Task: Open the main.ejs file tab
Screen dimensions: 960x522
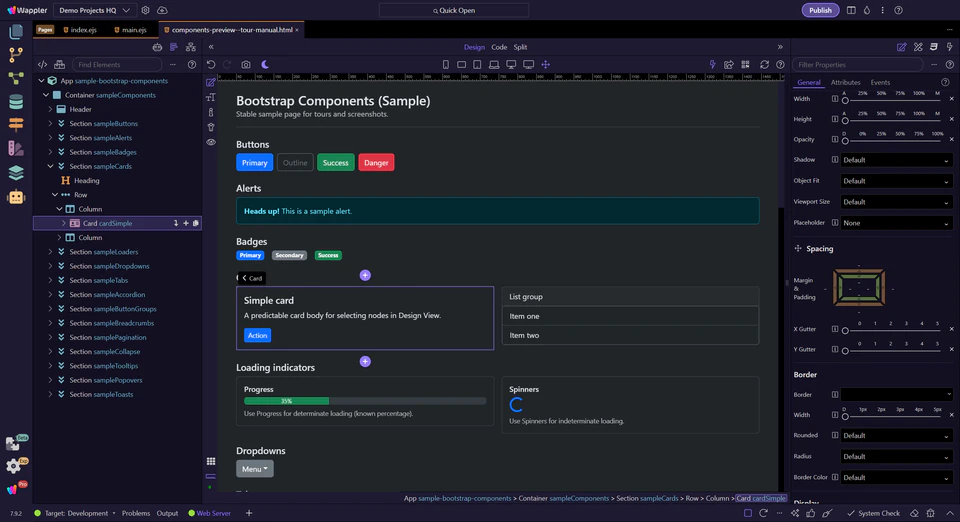Action: coord(130,30)
